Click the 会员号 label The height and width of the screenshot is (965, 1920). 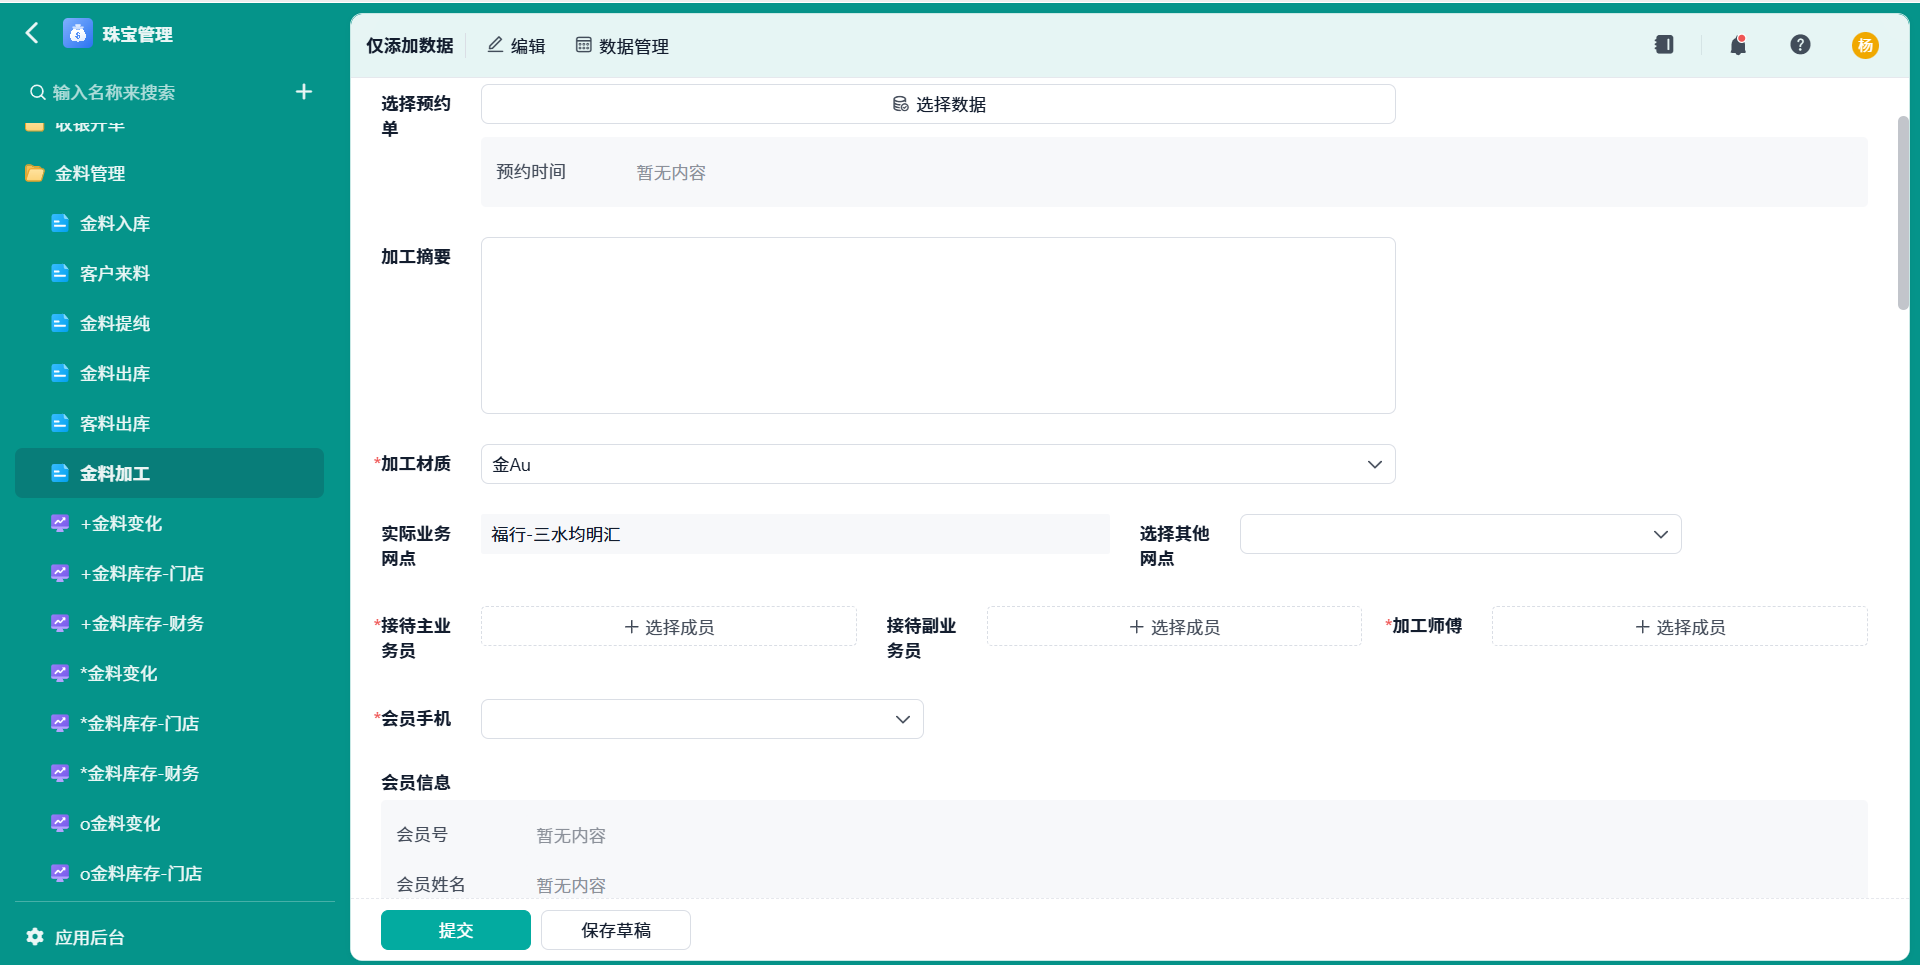click(x=422, y=835)
